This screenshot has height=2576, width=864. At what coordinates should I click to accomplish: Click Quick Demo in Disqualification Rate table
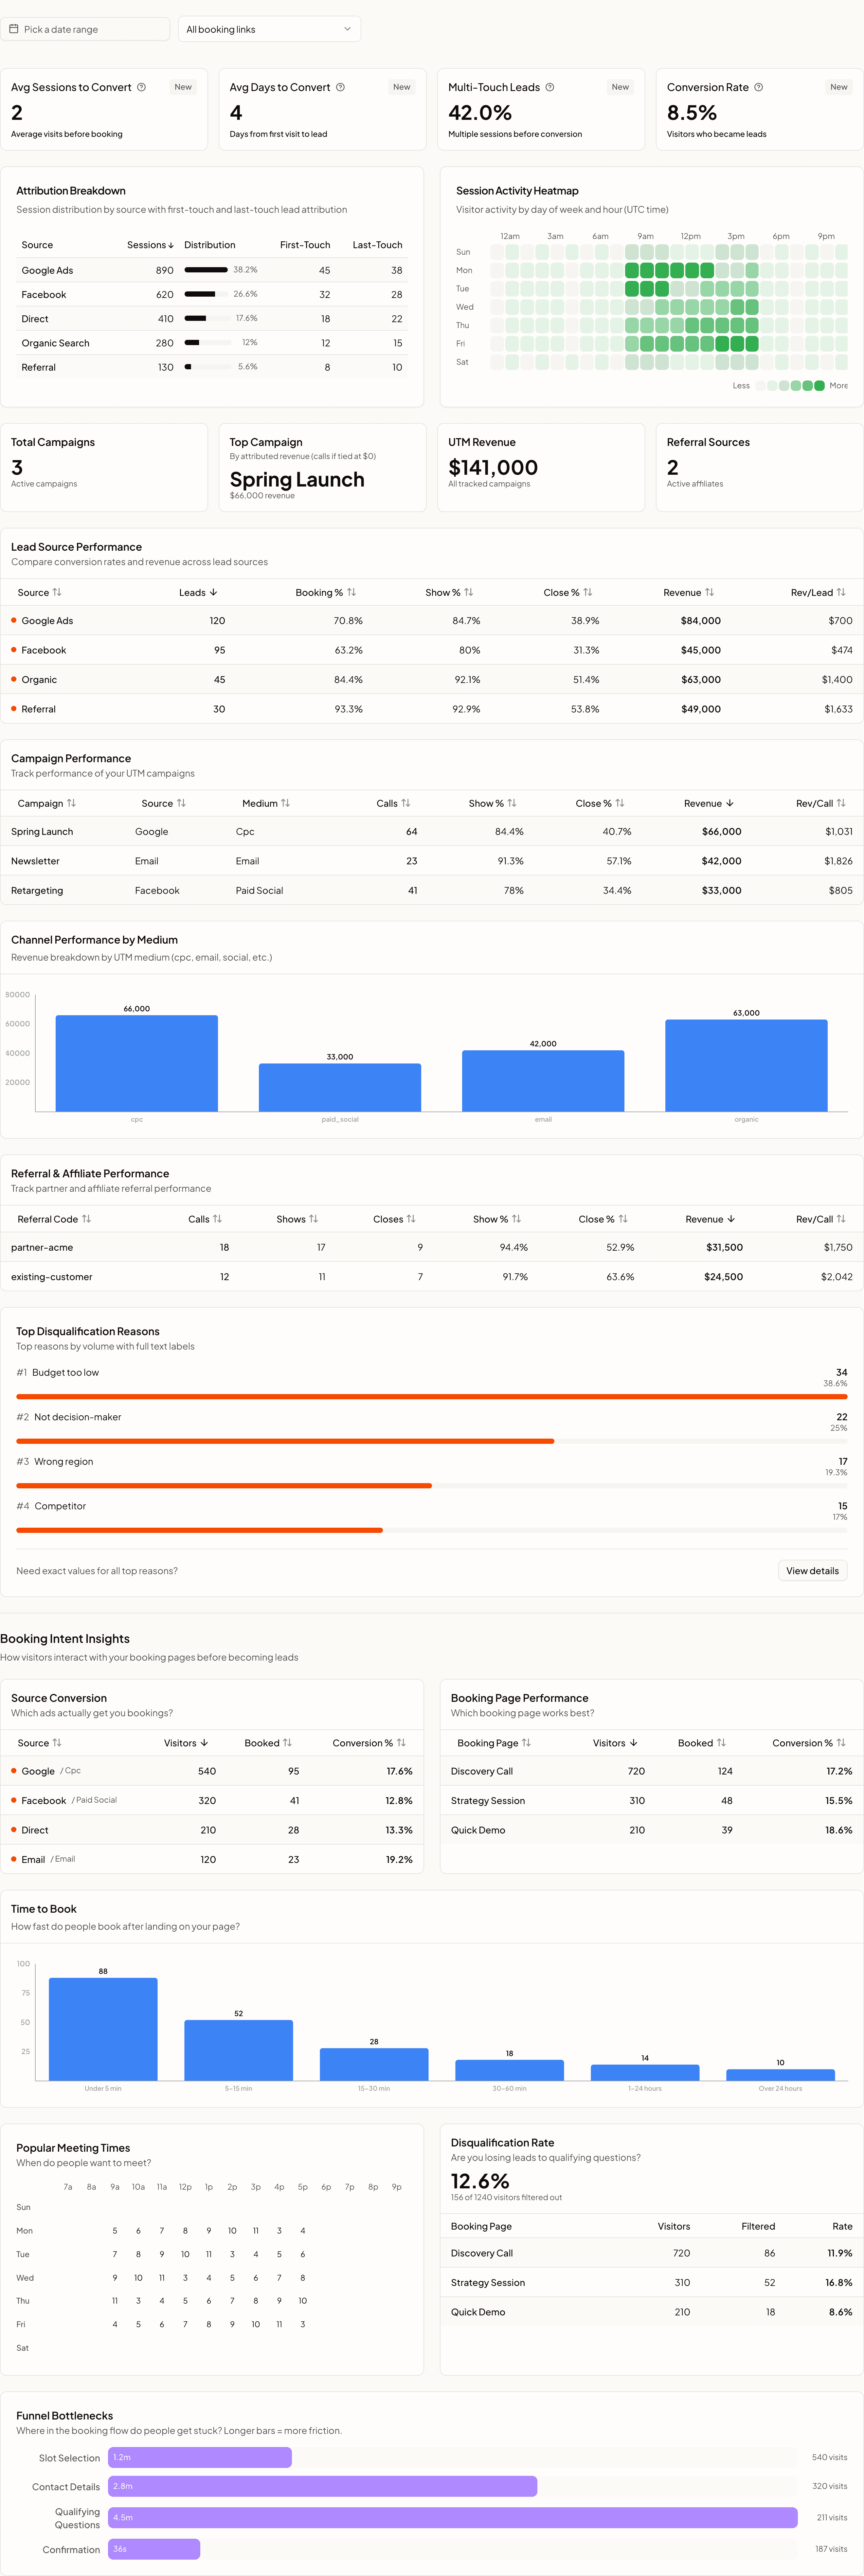tap(478, 2312)
